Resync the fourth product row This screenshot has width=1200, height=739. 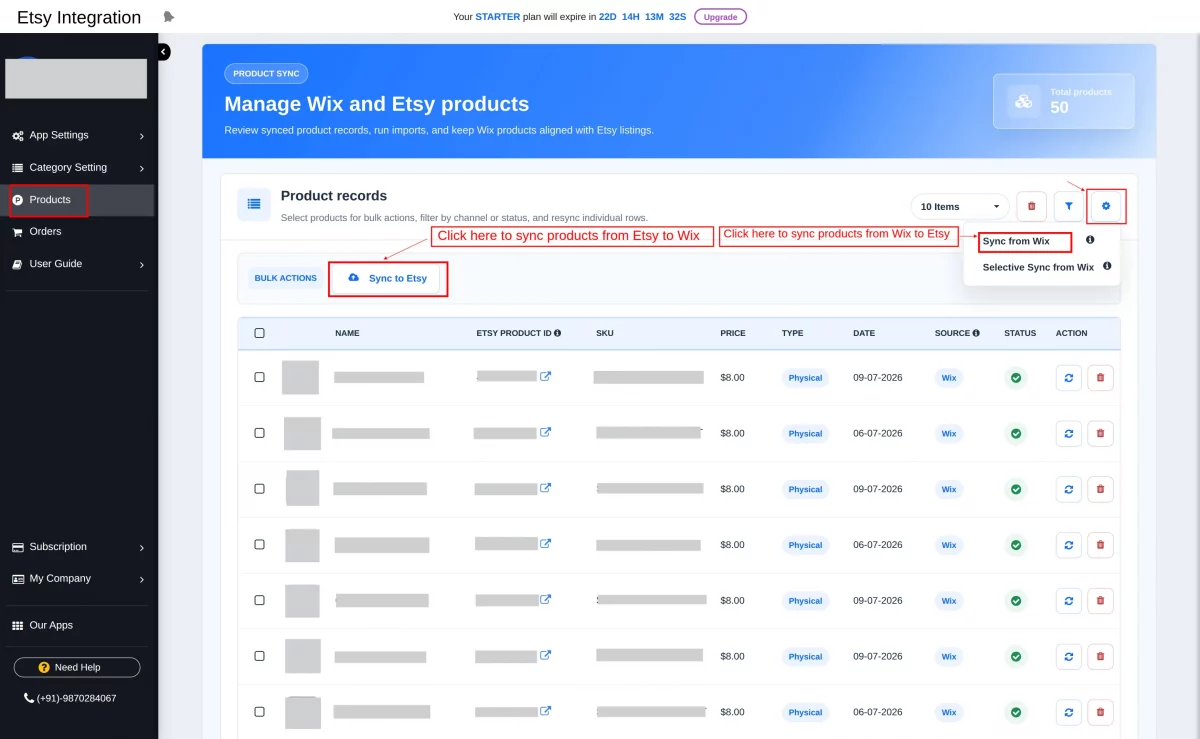point(1069,545)
